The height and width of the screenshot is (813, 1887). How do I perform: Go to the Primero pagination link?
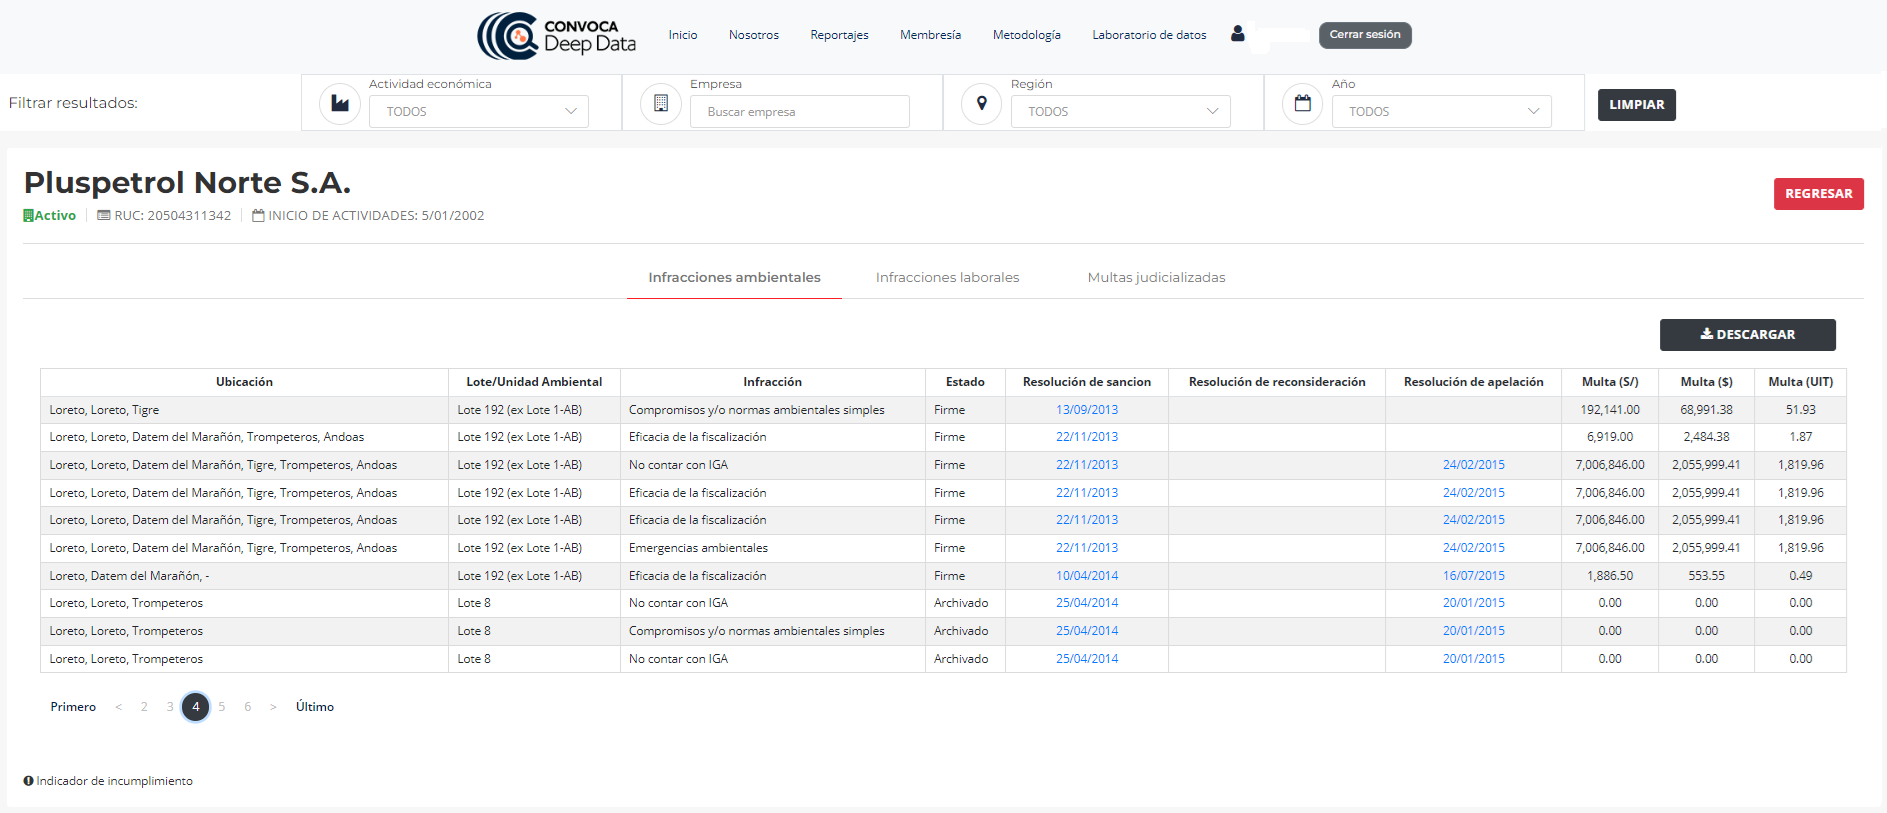coord(73,707)
